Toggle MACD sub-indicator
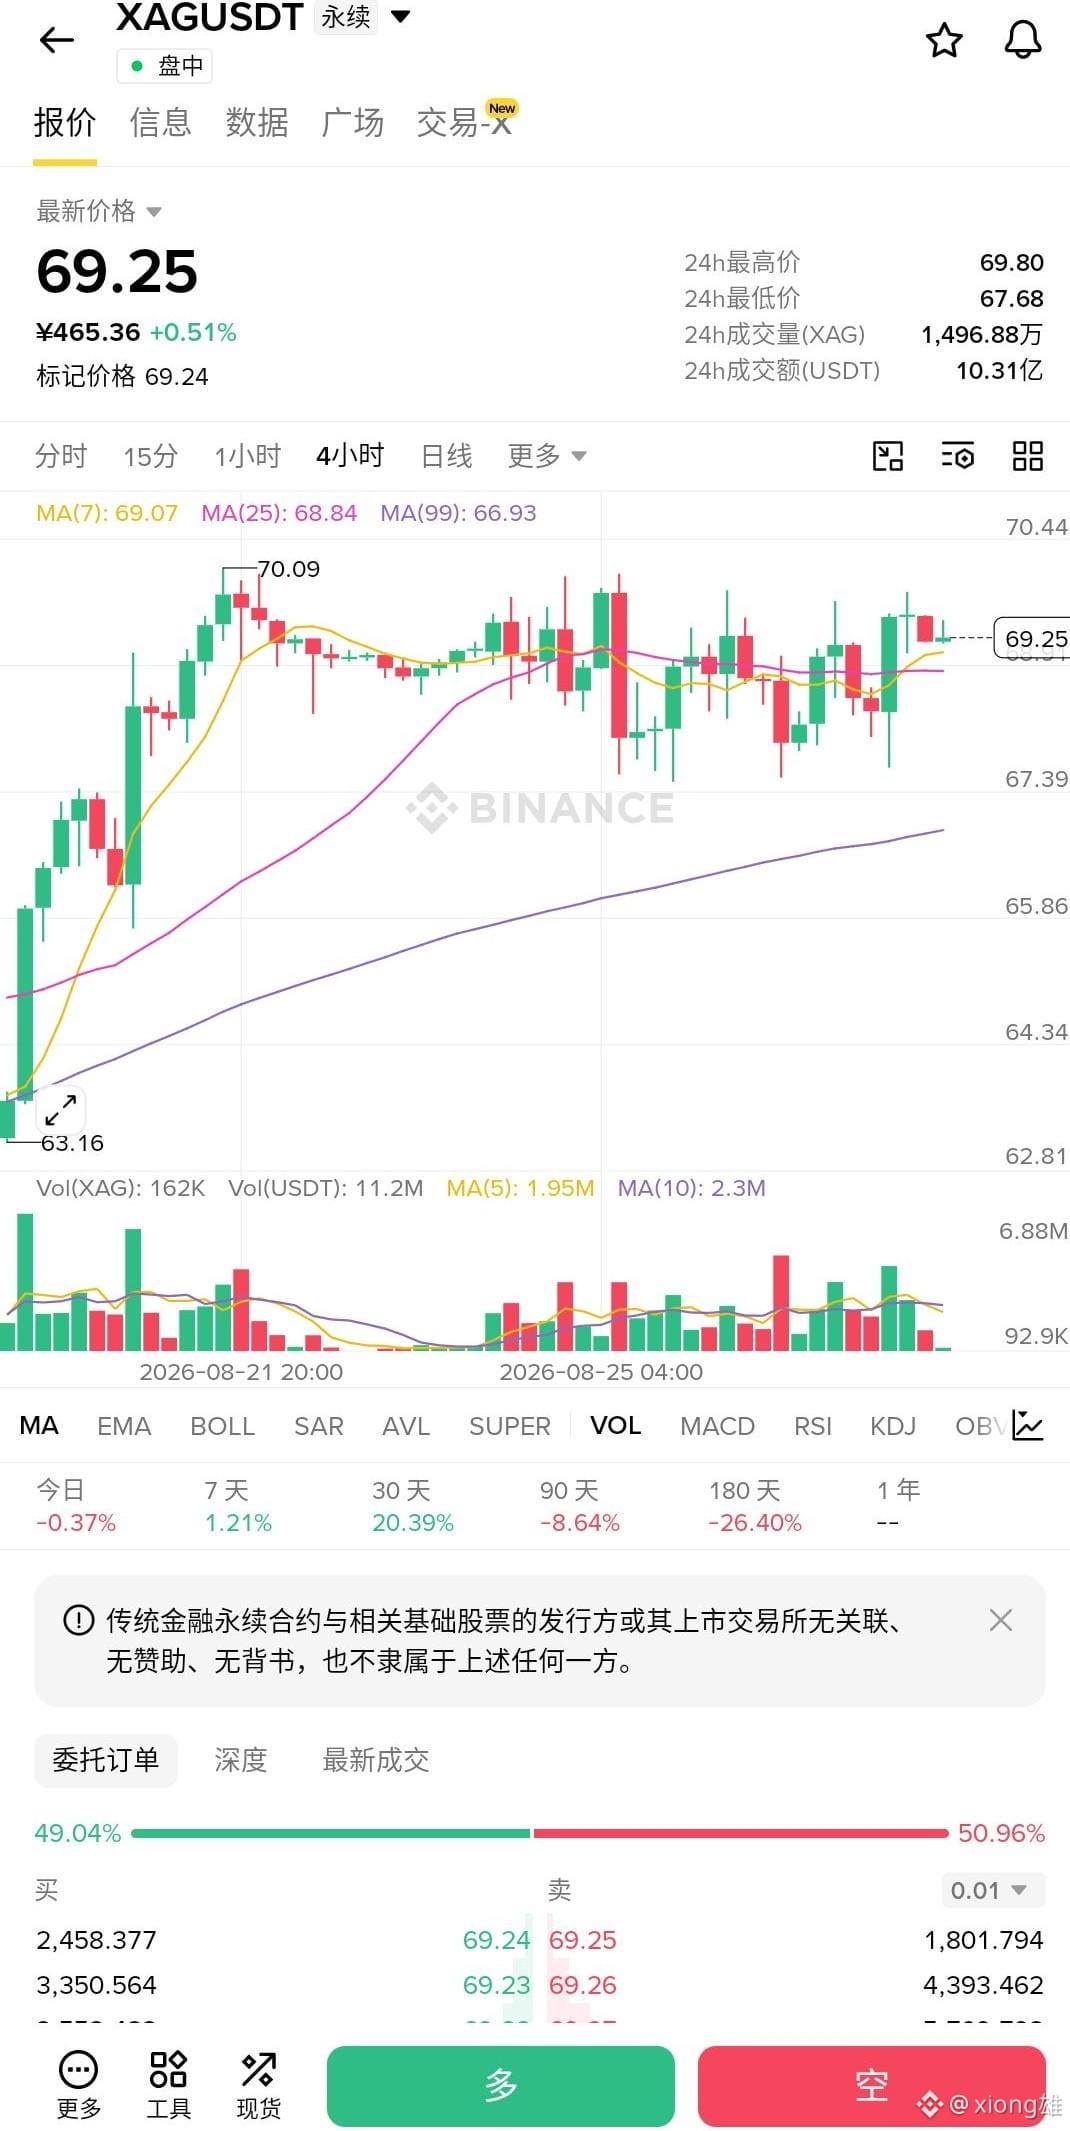1070x2131 pixels. click(717, 1425)
